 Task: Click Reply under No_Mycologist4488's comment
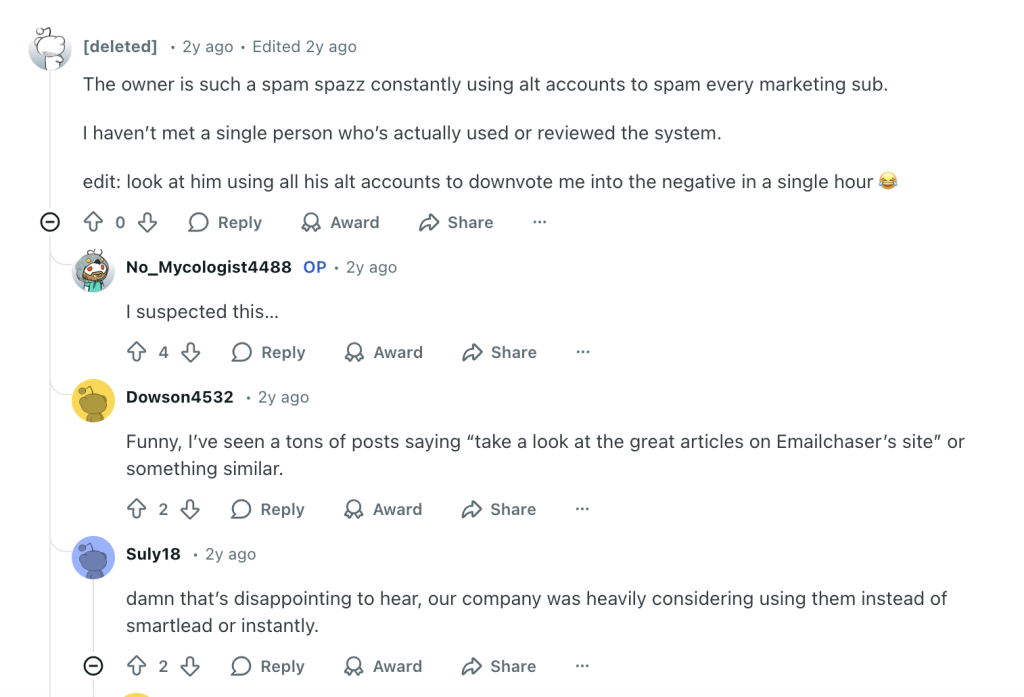(268, 352)
